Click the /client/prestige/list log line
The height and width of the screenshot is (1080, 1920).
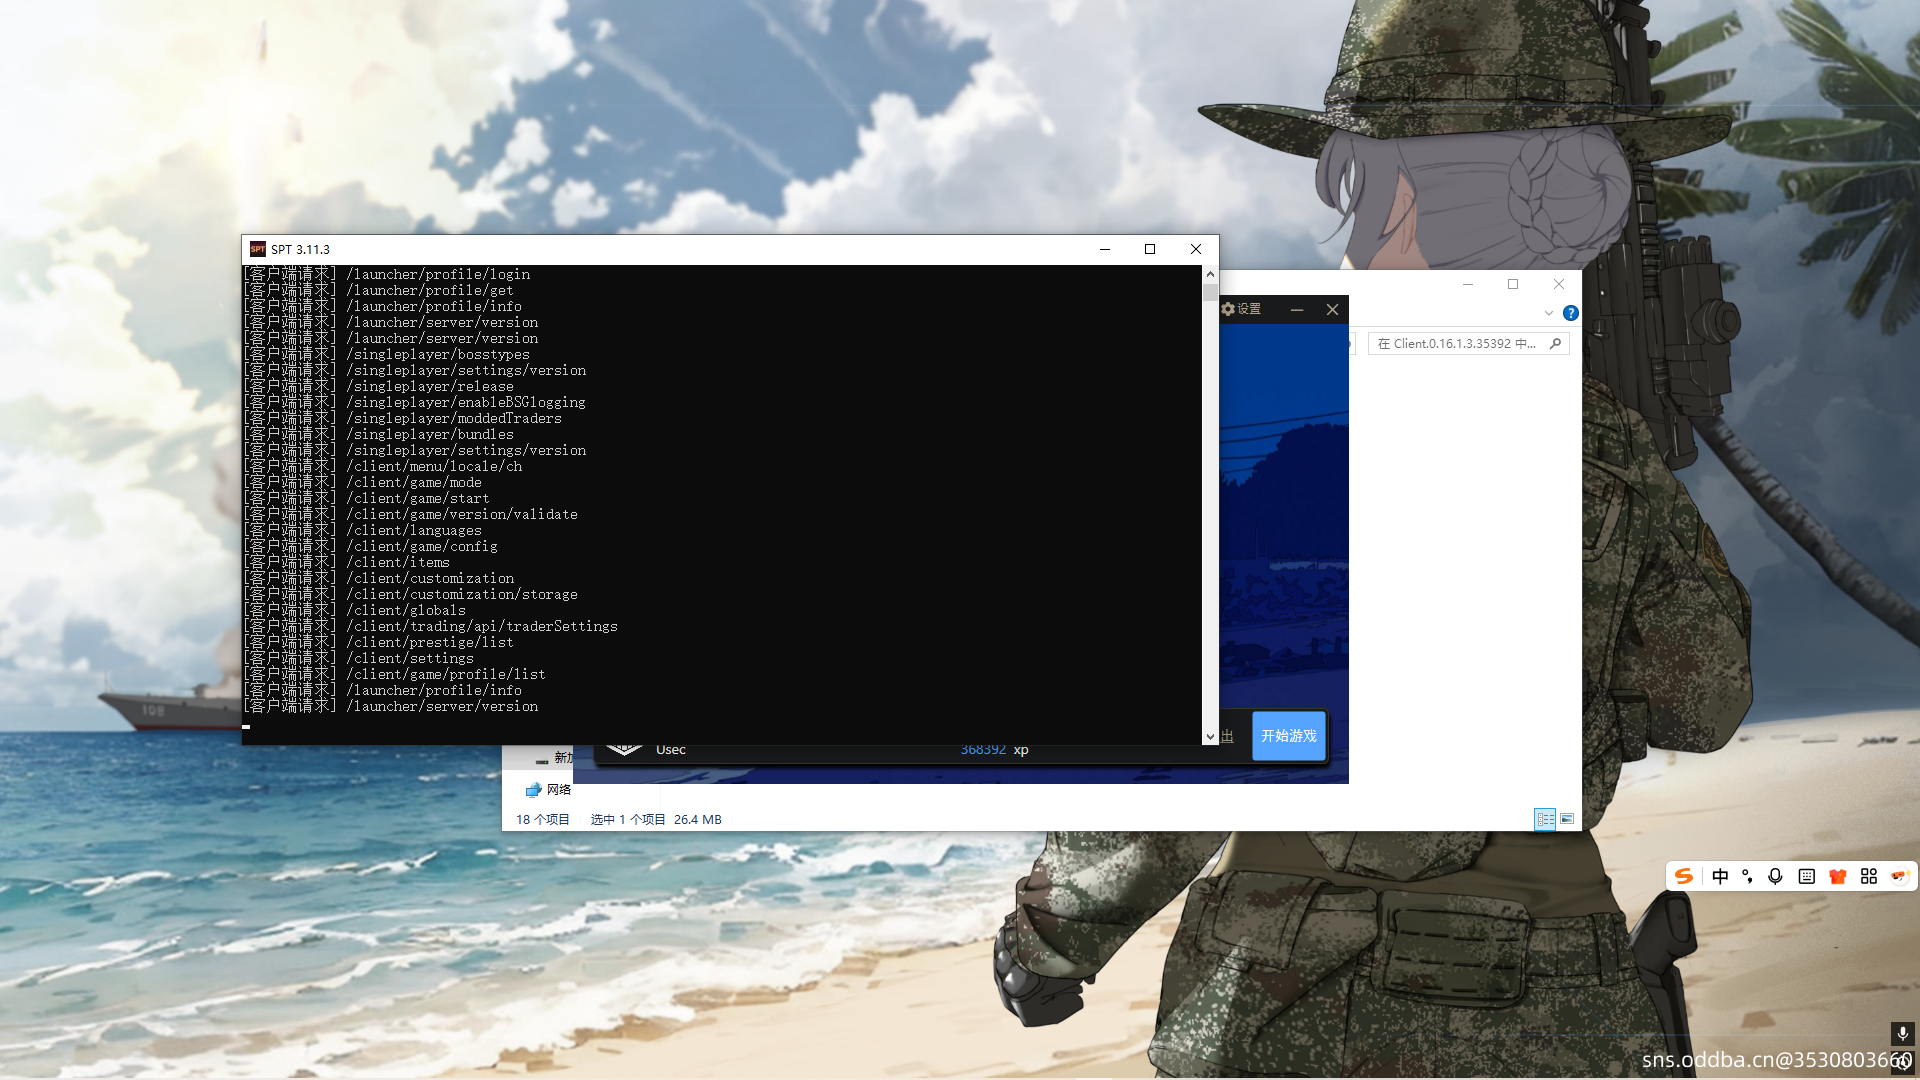[378, 642]
